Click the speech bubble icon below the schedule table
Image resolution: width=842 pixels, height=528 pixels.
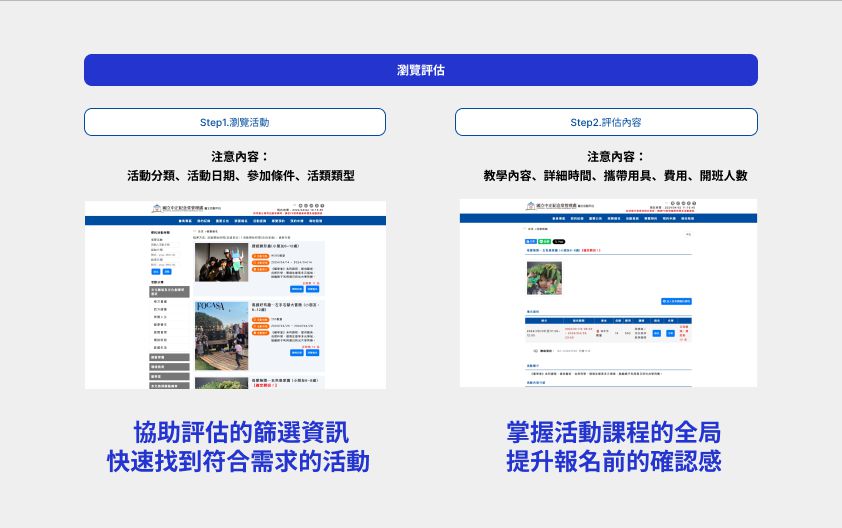pyautogui.click(x=536, y=351)
